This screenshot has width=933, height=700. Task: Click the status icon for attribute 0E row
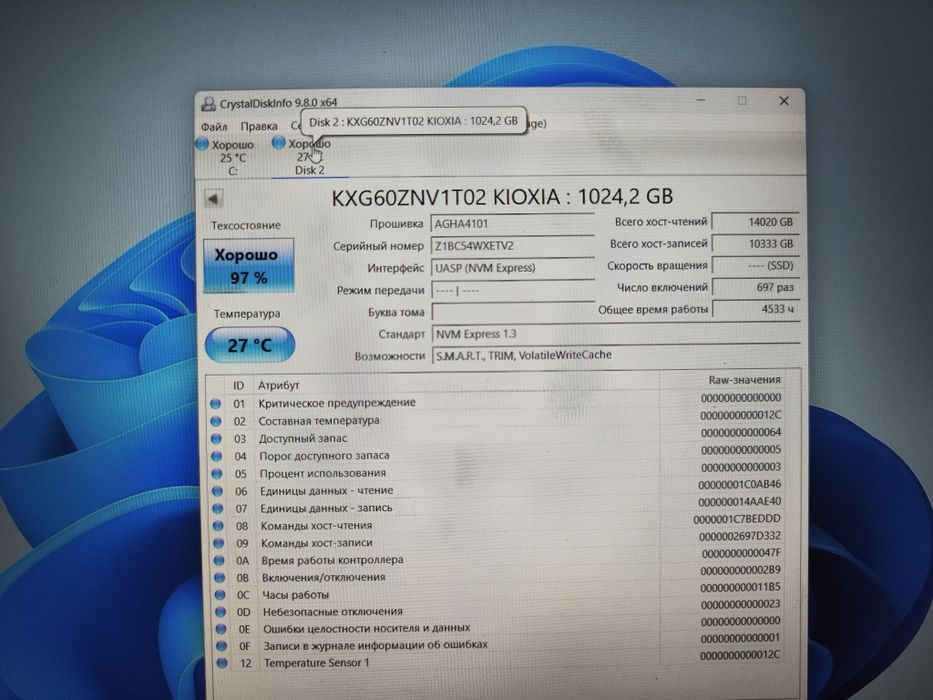221,629
